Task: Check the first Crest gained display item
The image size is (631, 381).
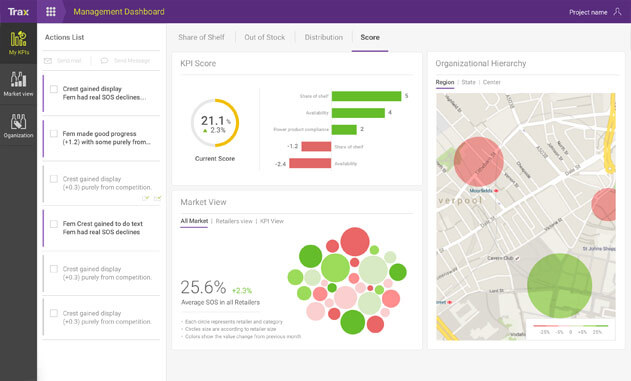Action: (x=54, y=89)
